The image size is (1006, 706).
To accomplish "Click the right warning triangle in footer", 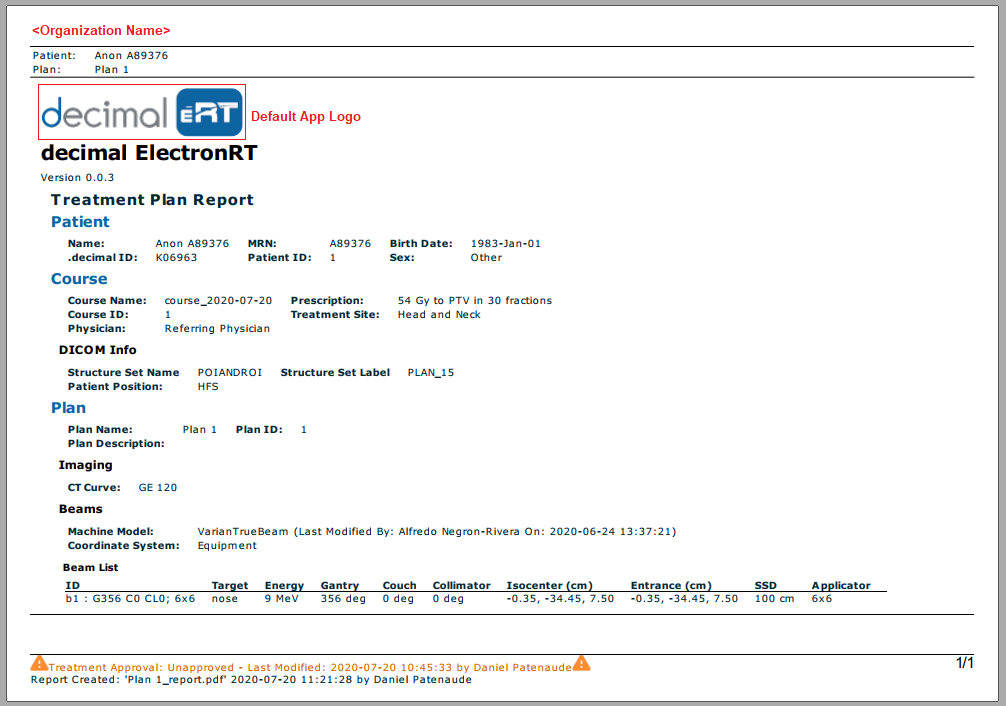I will pos(581,663).
